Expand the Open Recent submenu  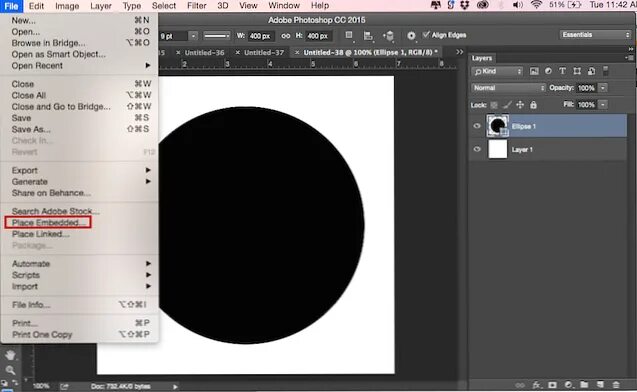pos(80,65)
